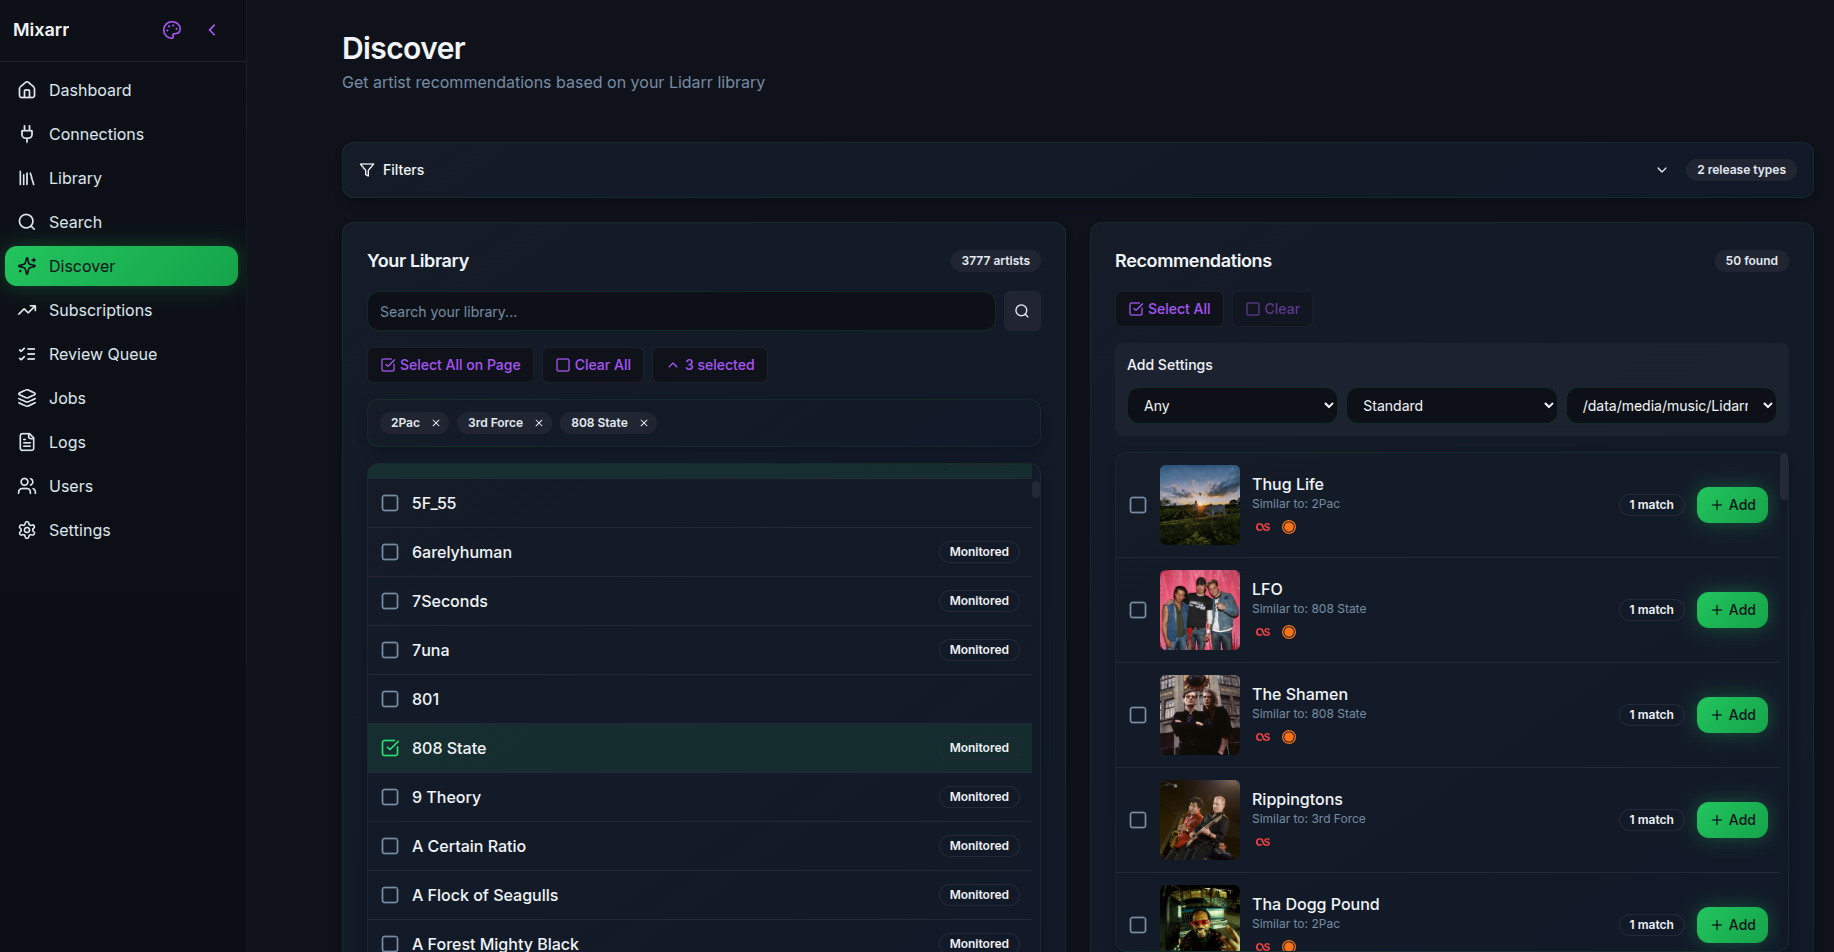Remove the 2Pac filter chip
Screen dimensions: 1834x952
437,423
